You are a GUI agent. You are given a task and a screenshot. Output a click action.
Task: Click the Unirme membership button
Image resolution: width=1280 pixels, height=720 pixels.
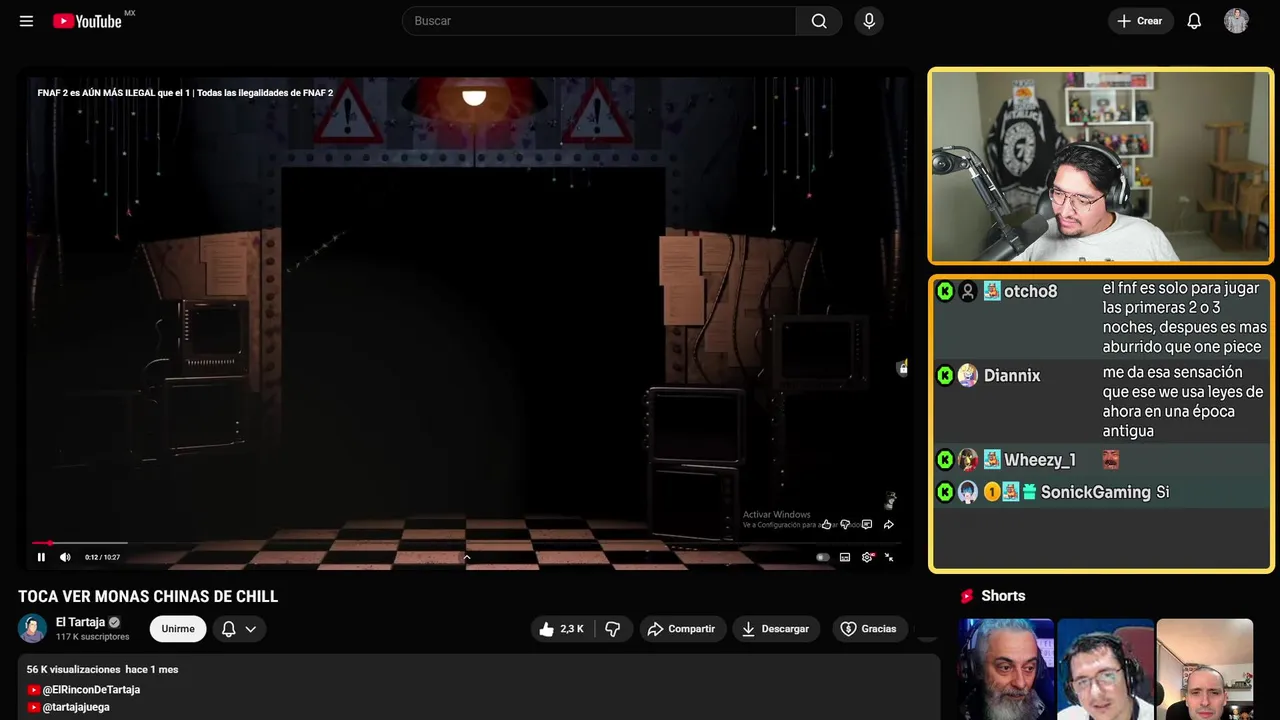(x=178, y=629)
